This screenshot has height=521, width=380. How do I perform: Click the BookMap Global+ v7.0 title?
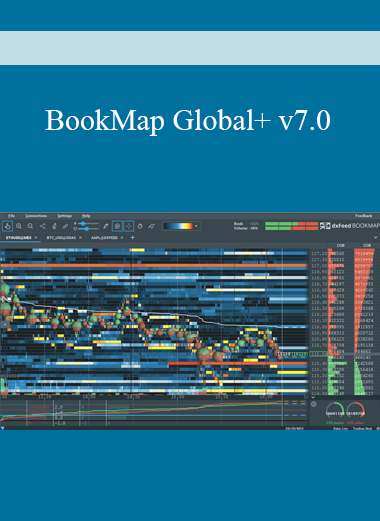(x=188, y=120)
